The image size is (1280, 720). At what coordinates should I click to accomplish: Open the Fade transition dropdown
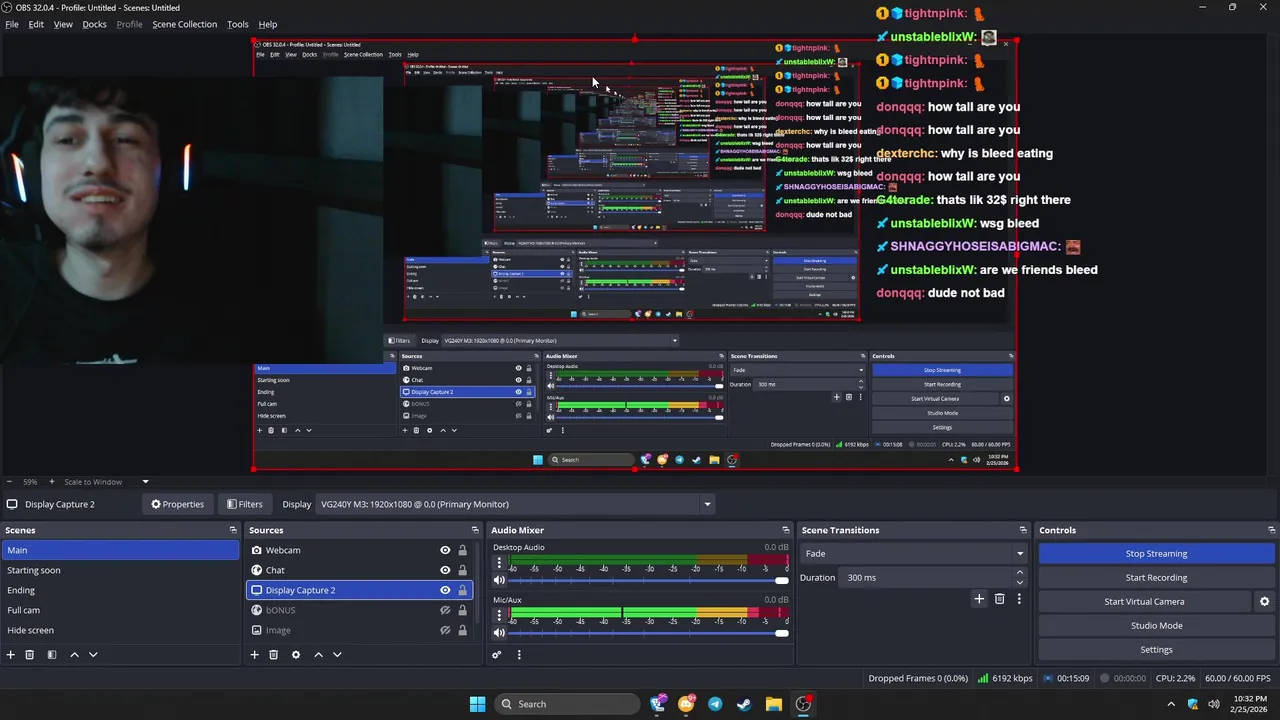tap(914, 553)
